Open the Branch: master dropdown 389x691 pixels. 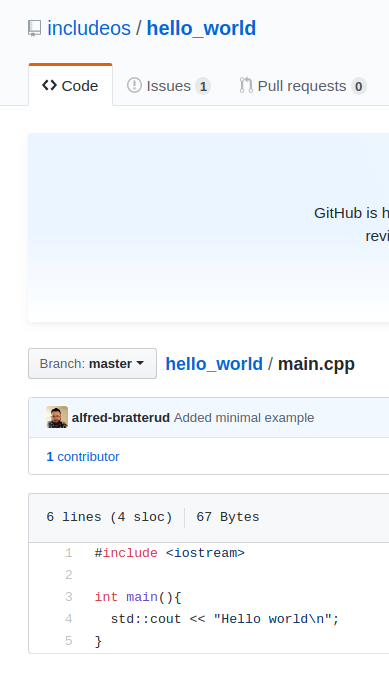[93, 364]
